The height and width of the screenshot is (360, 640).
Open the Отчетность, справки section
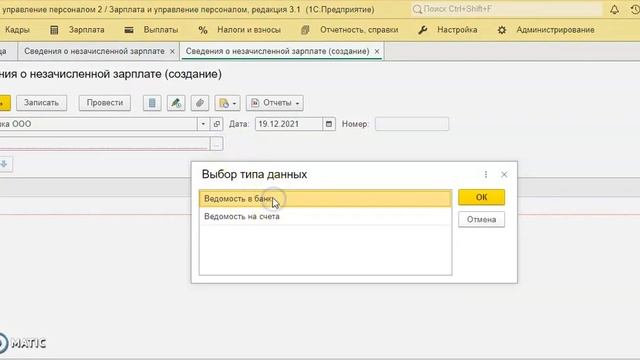[359, 30]
